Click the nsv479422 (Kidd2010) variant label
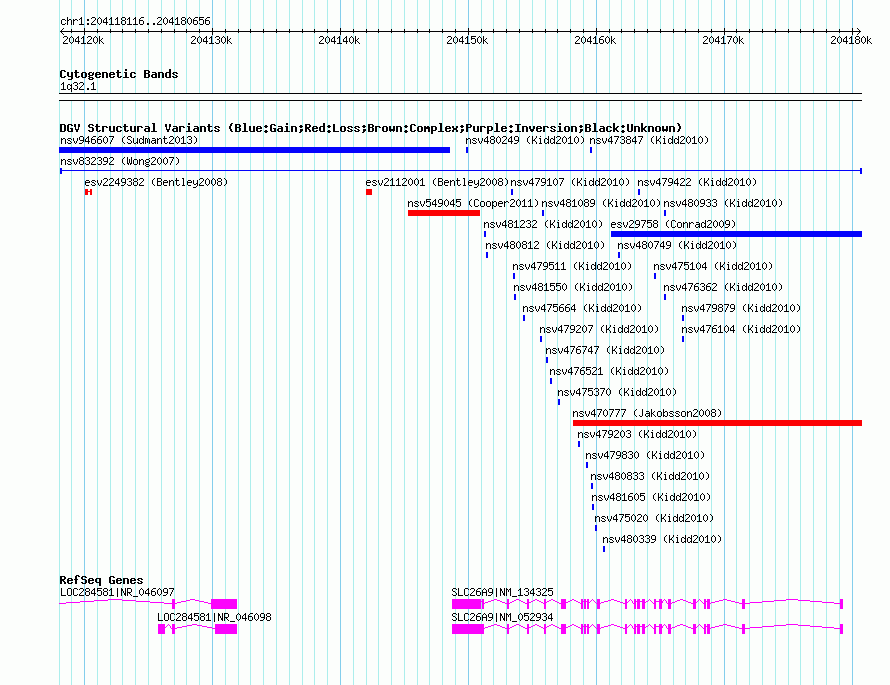Screen dimensions: 890x685 [697, 182]
